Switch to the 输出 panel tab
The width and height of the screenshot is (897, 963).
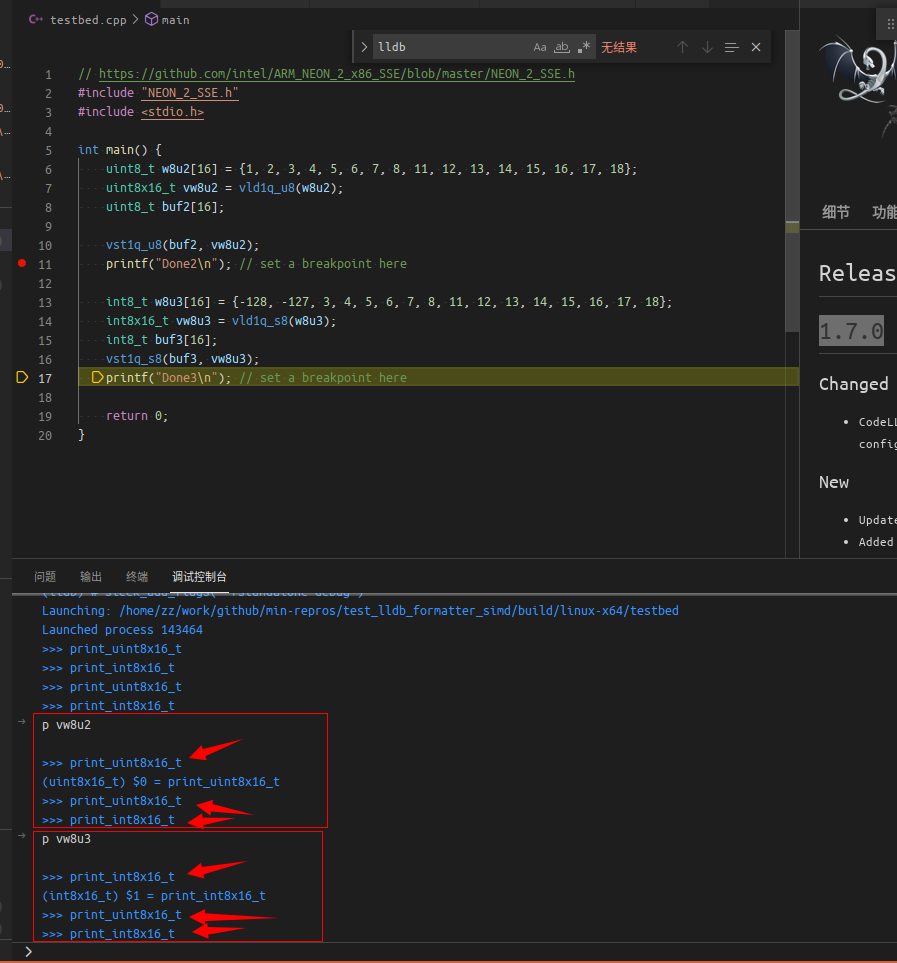(91, 577)
